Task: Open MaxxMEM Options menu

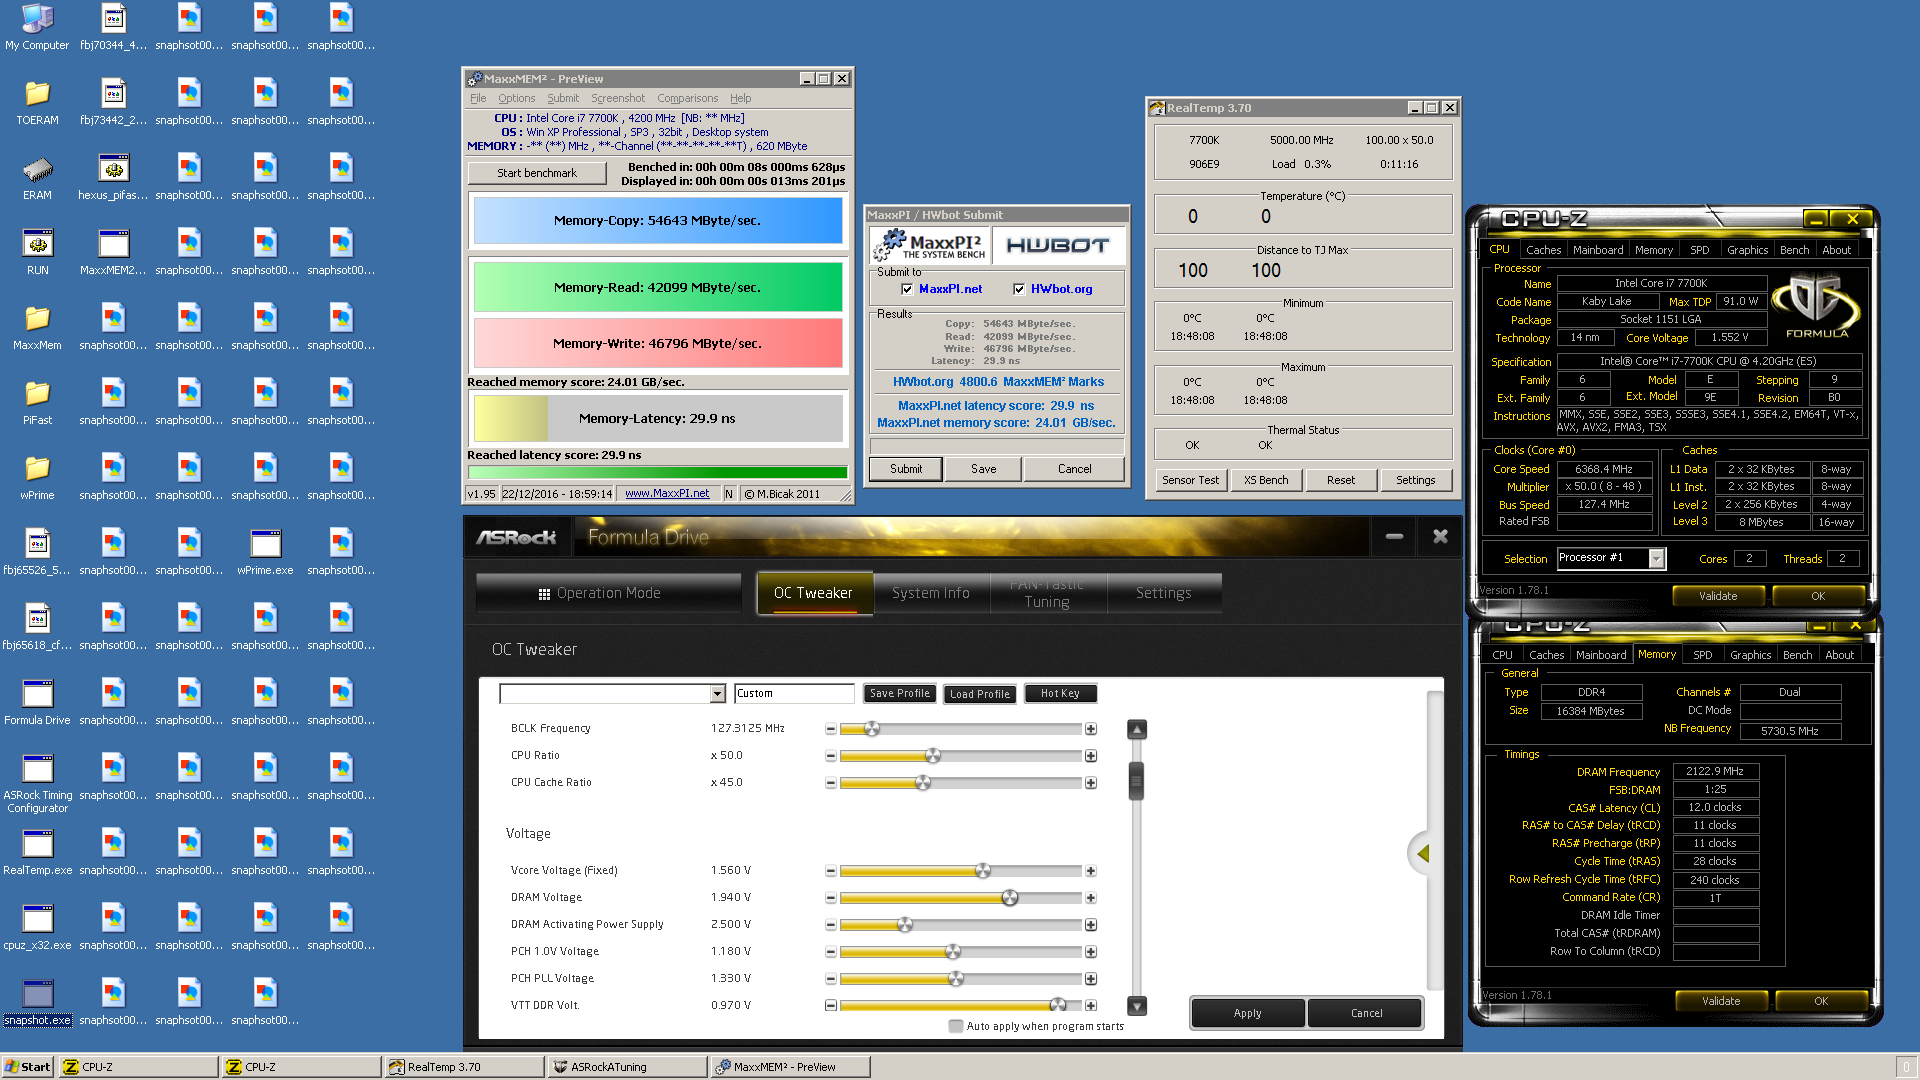Action: coord(516,98)
